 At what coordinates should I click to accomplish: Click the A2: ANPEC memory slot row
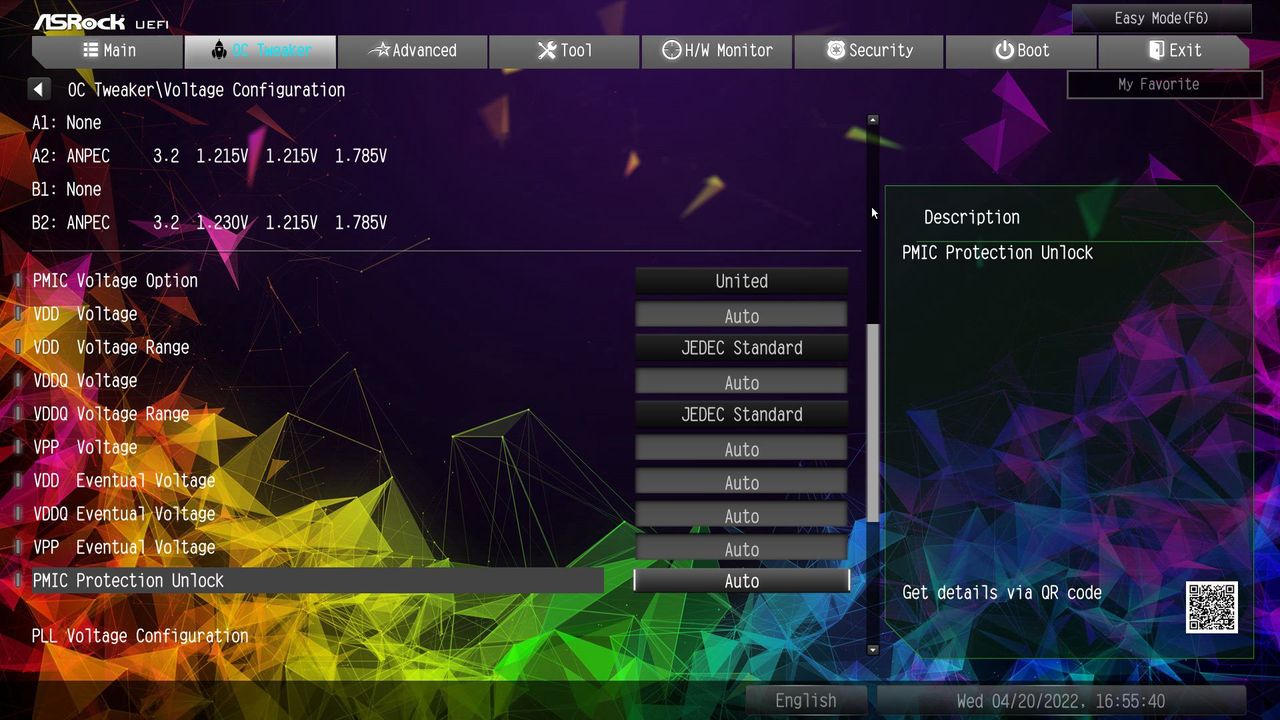click(209, 156)
